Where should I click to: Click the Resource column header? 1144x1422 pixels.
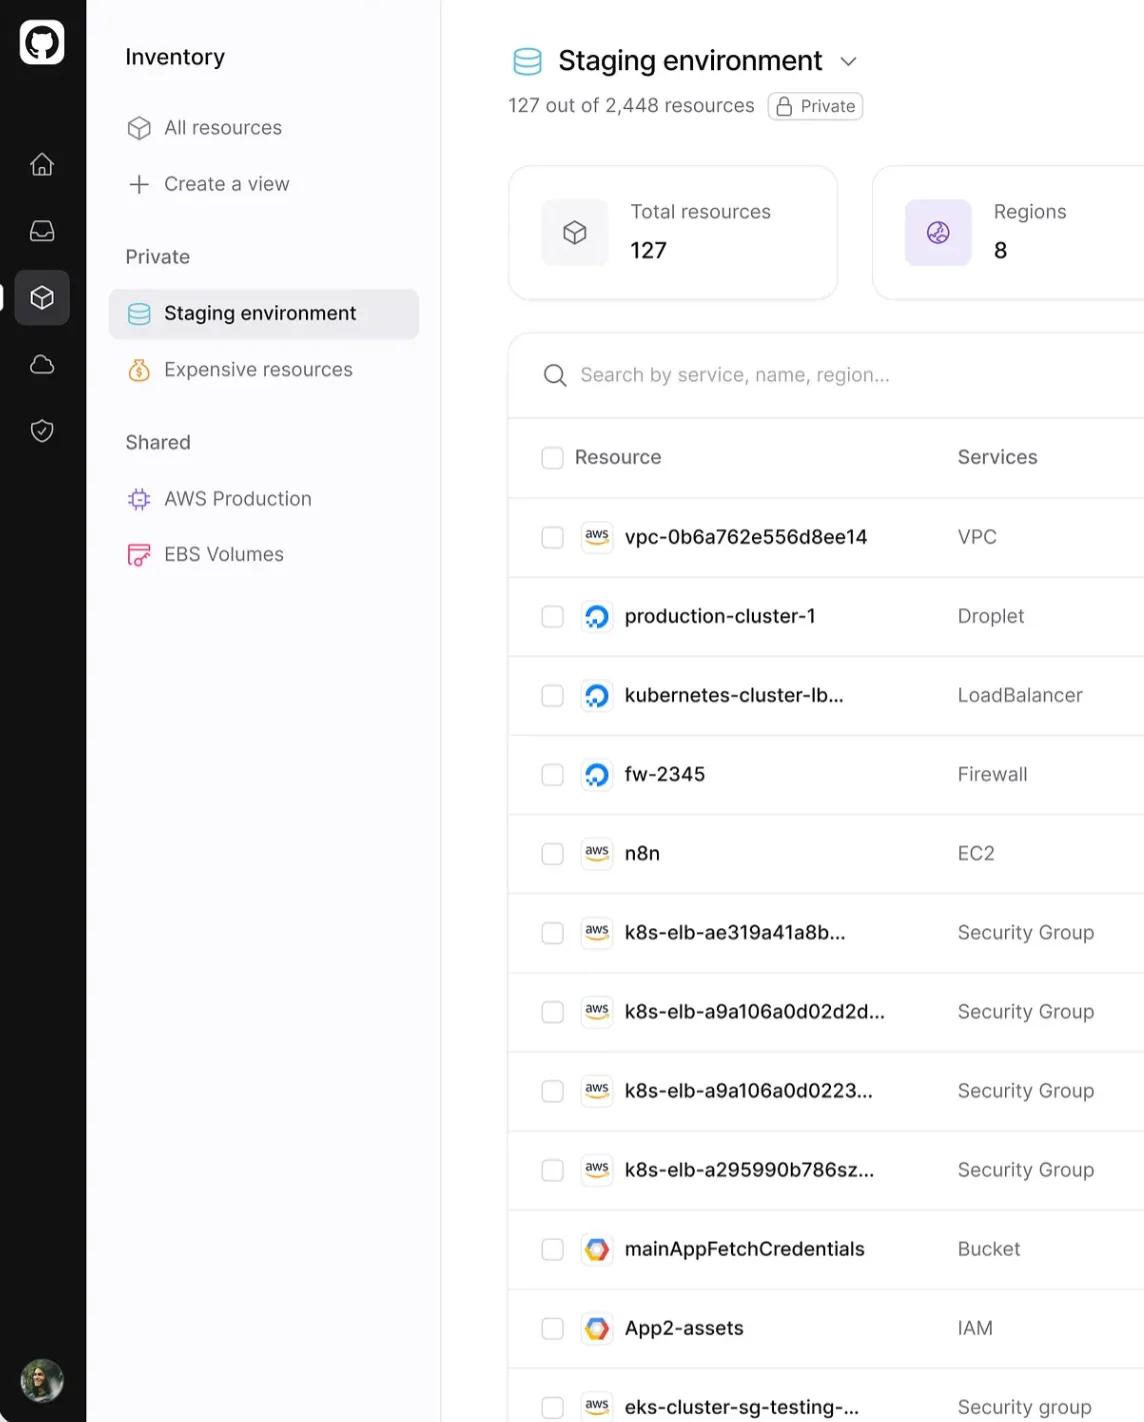click(618, 457)
